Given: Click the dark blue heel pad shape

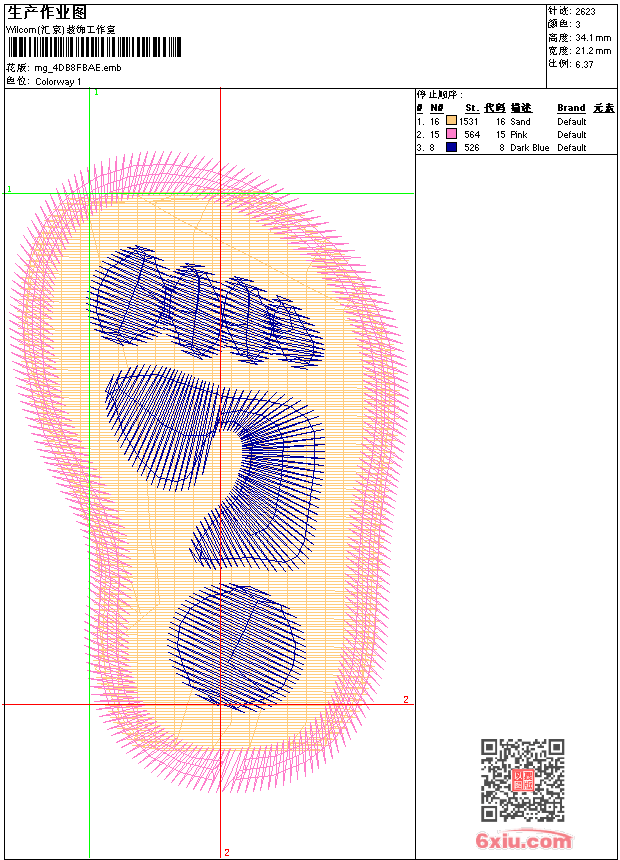Looking at the screenshot, I should tap(239, 645).
